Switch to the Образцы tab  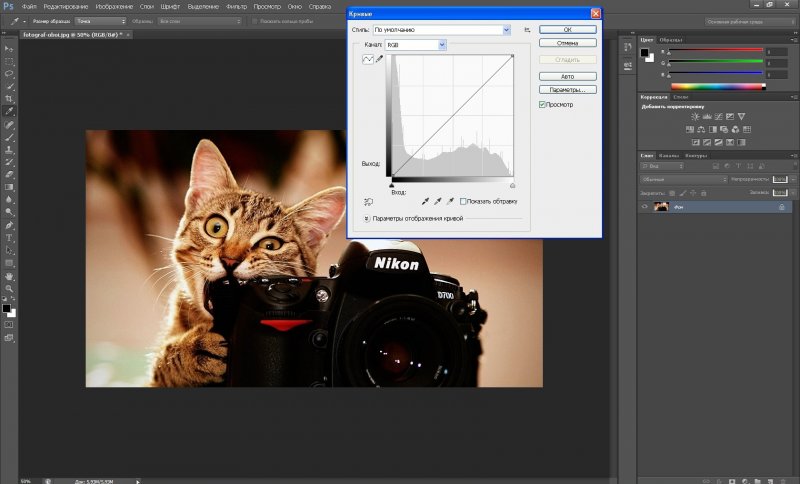pyautogui.click(x=670, y=40)
